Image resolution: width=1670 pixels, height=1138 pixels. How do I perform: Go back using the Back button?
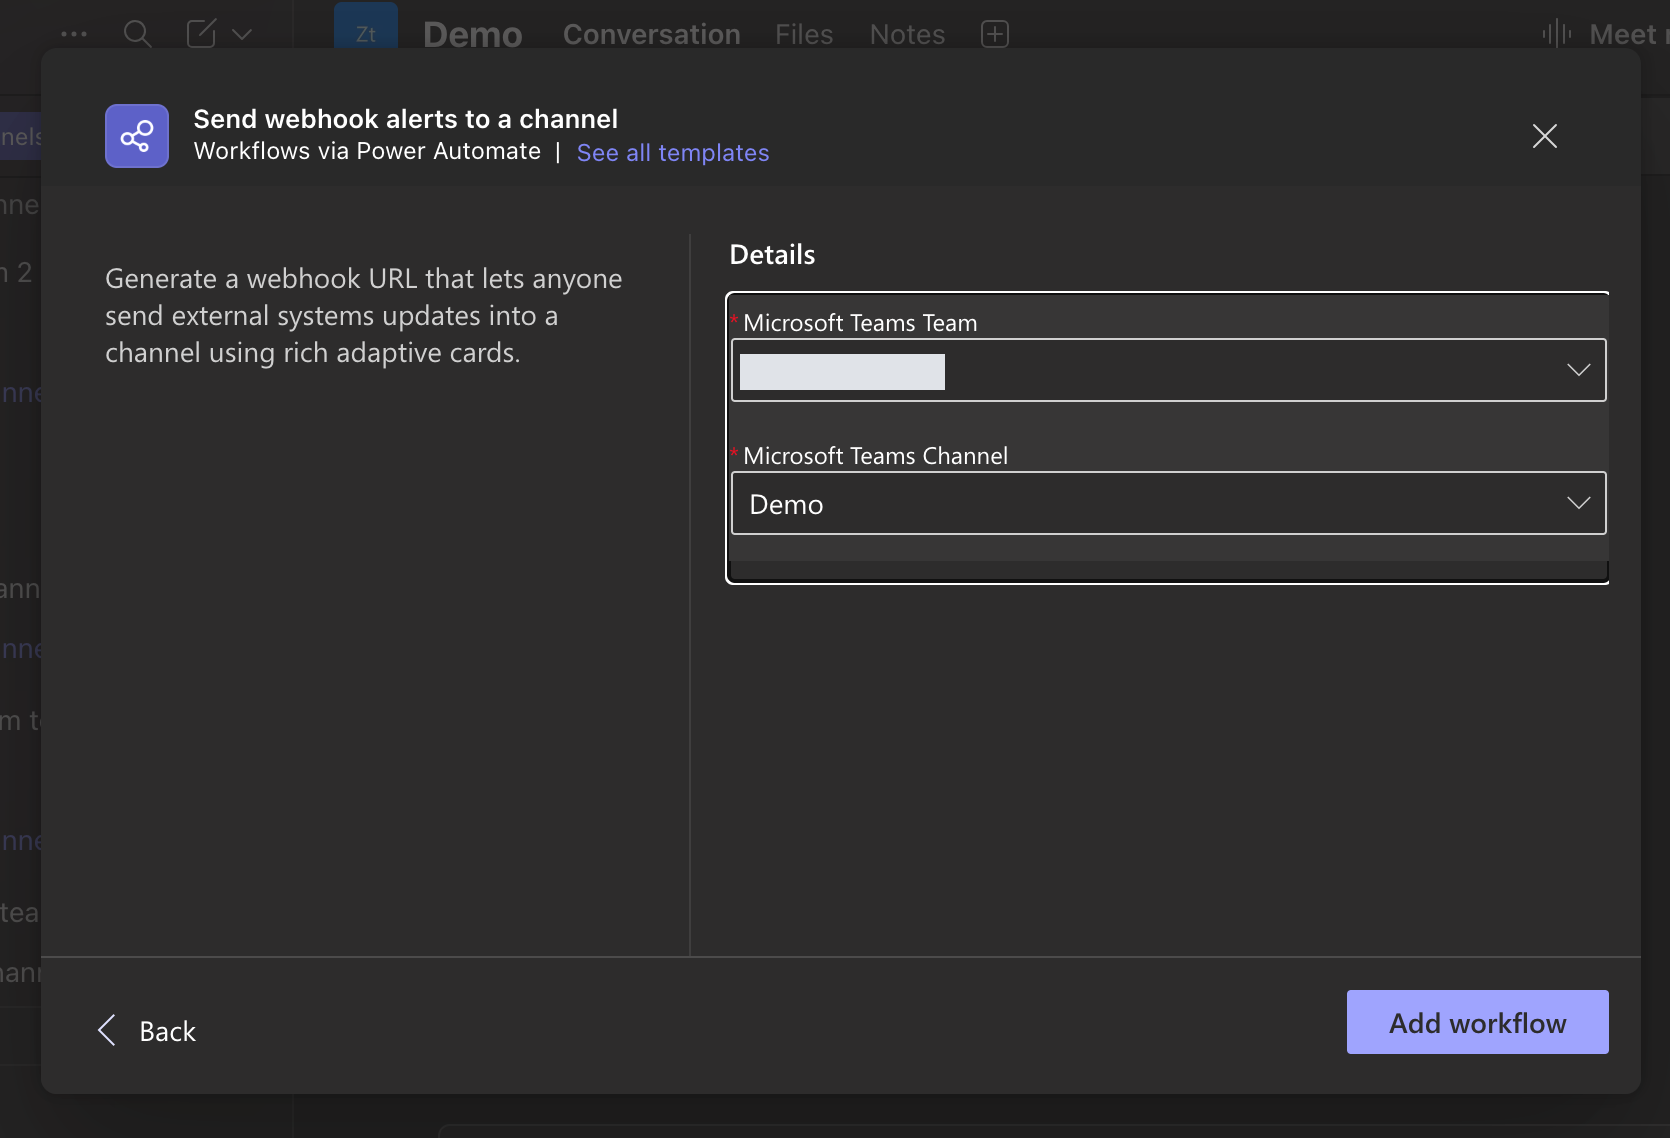pos(147,1031)
